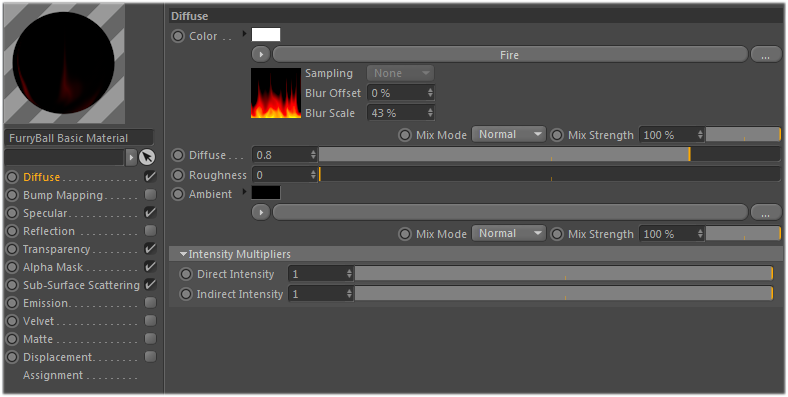The height and width of the screenshot is (397, 788).
Task: Click animation dot beside Ambient's Mix Strength
Action: (557, 234)
